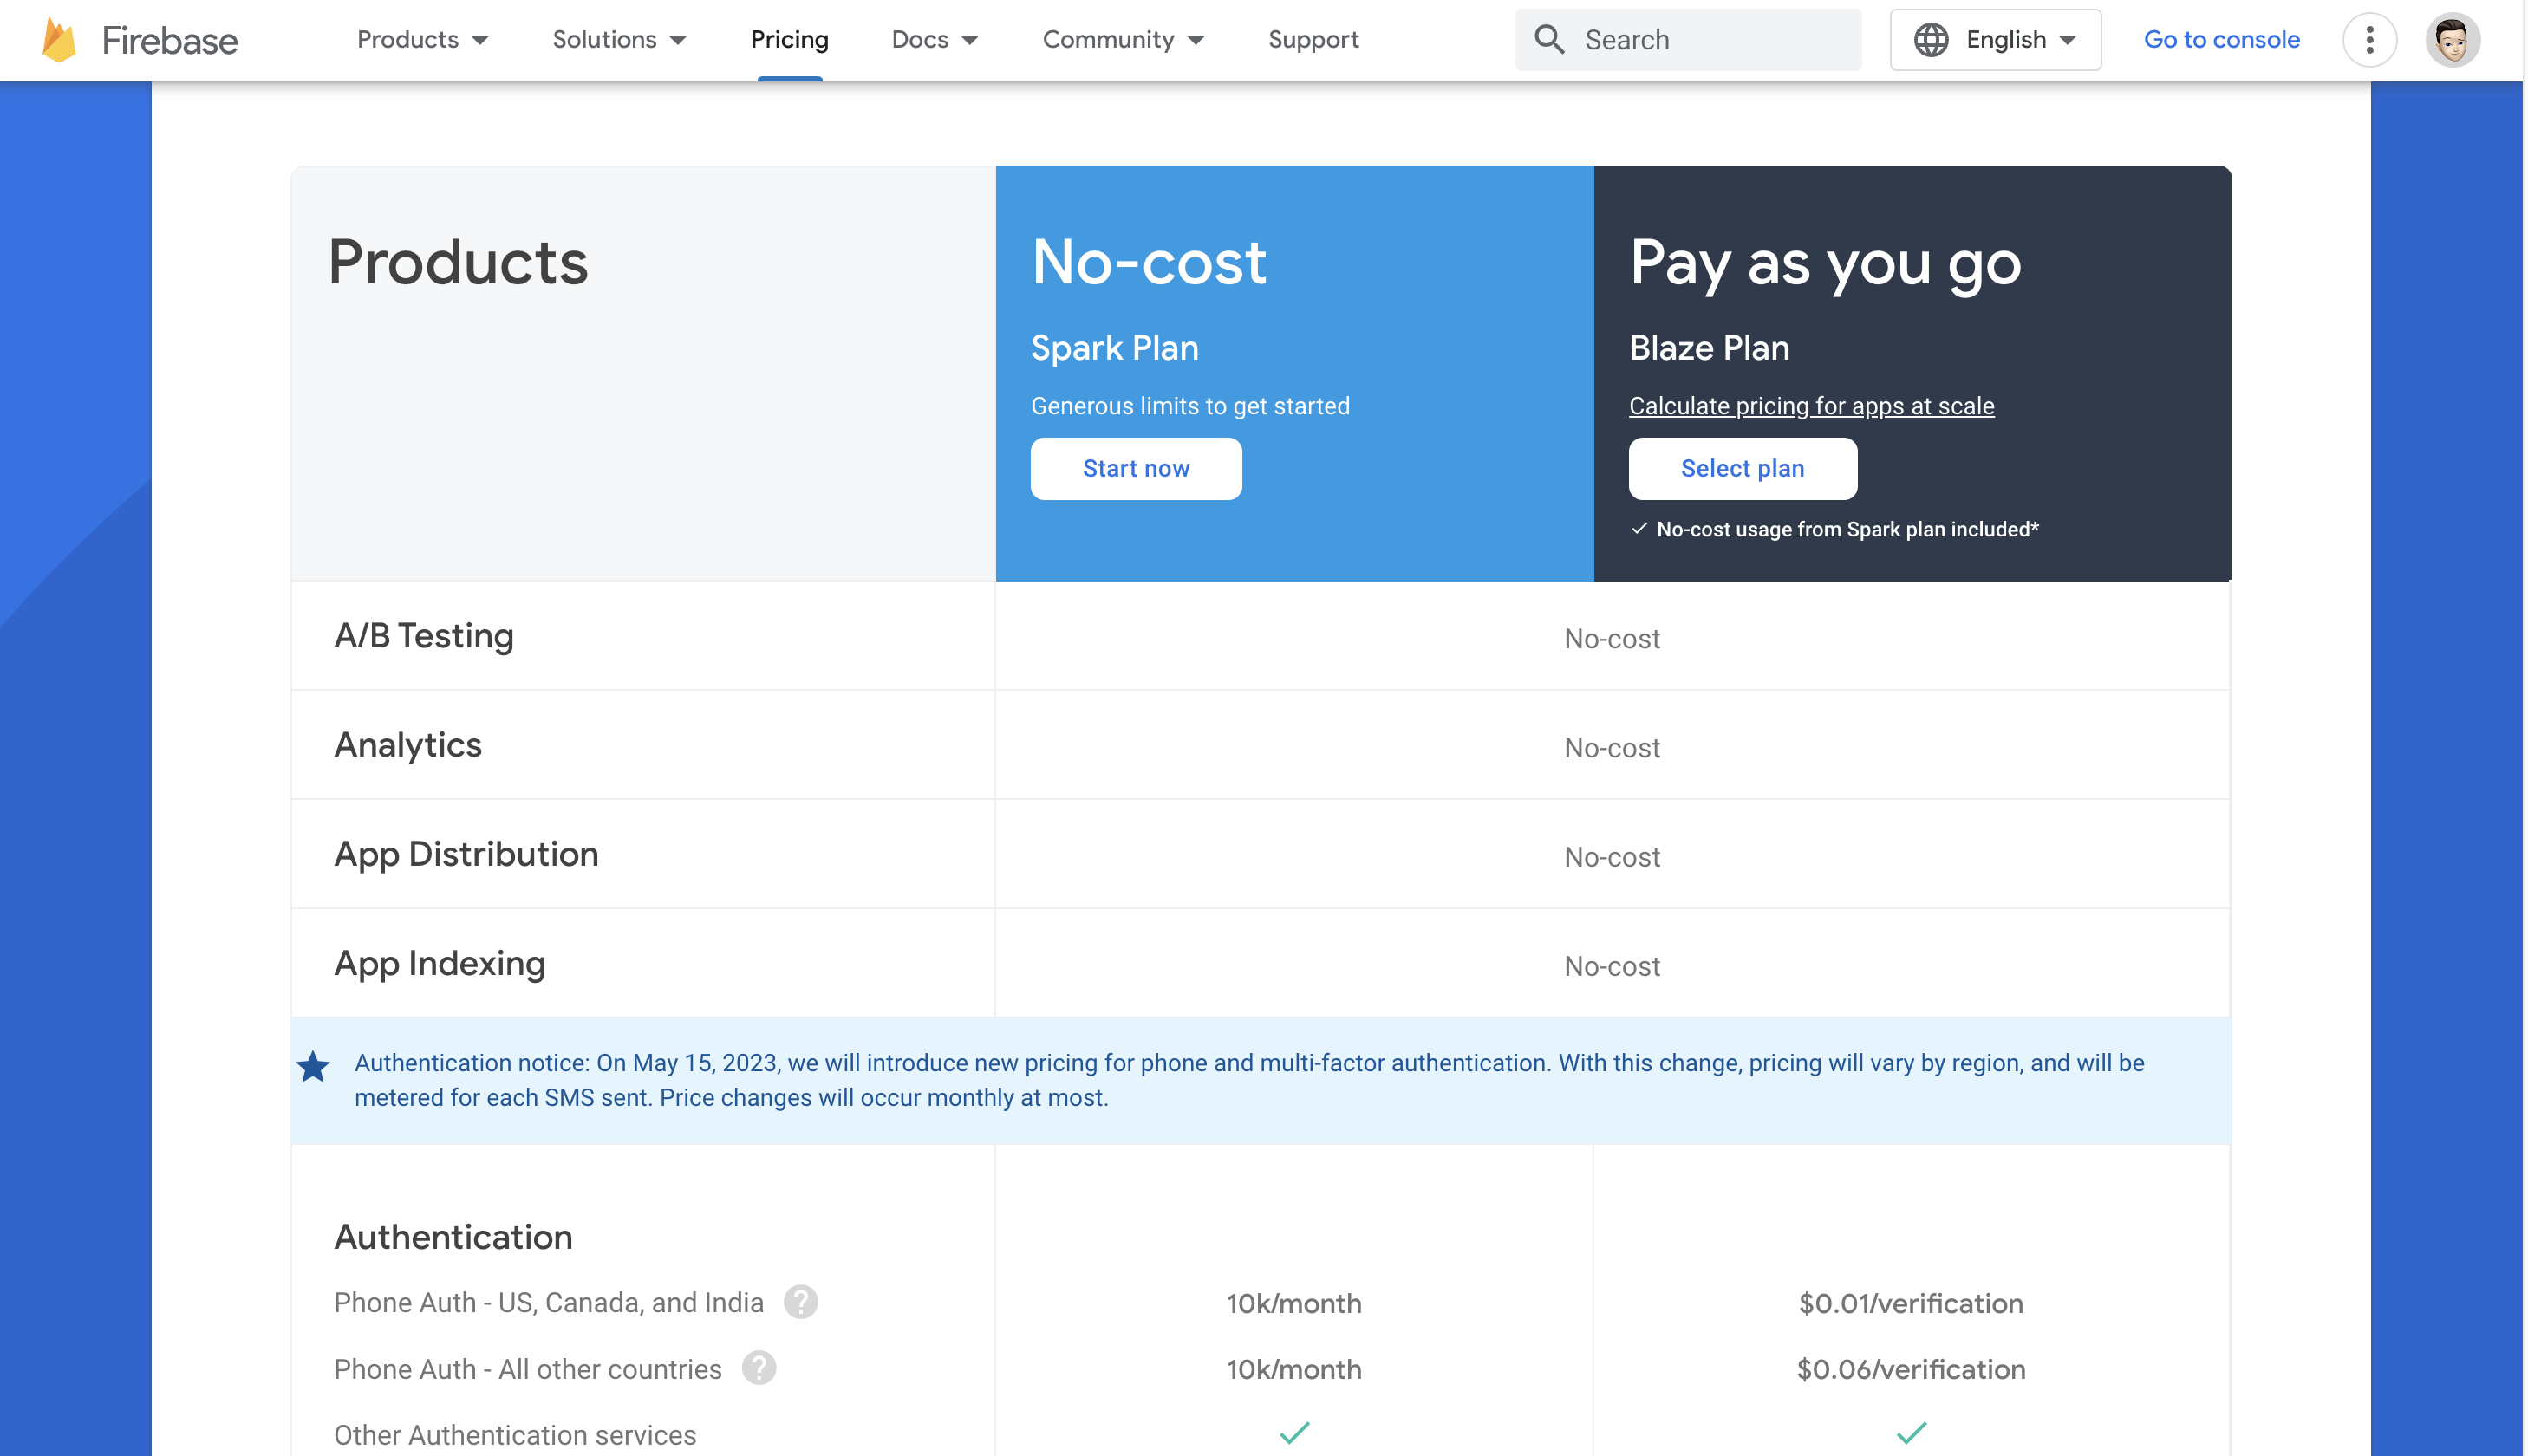
Task: Click the search bar icon
Action: [1548, 38]
